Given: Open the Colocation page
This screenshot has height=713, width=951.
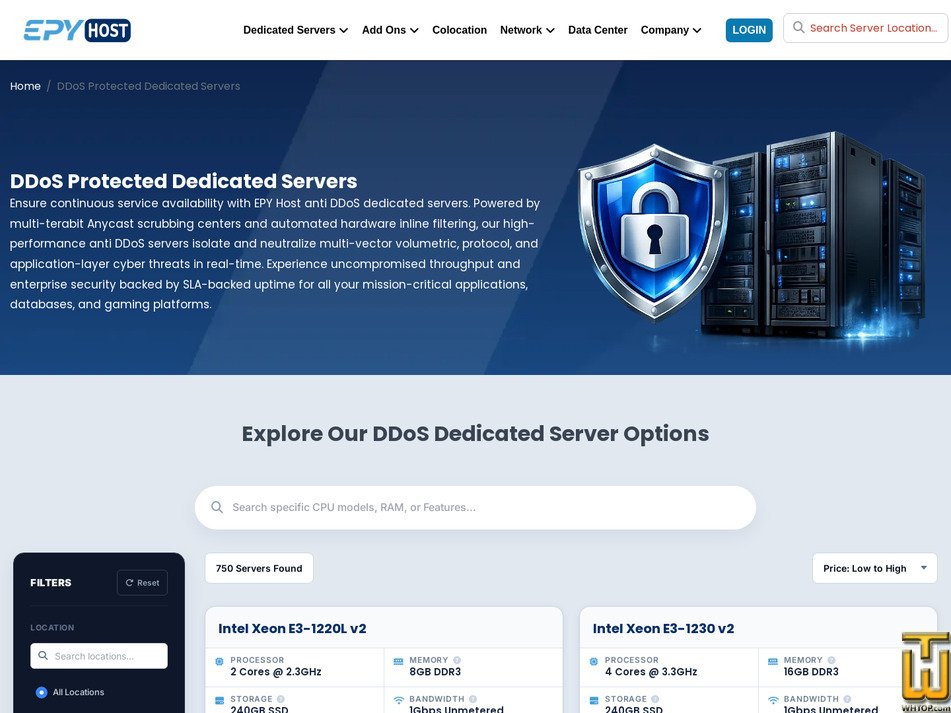Looking at the screenshot, I should pyautogui.click(x=459, y=30).
